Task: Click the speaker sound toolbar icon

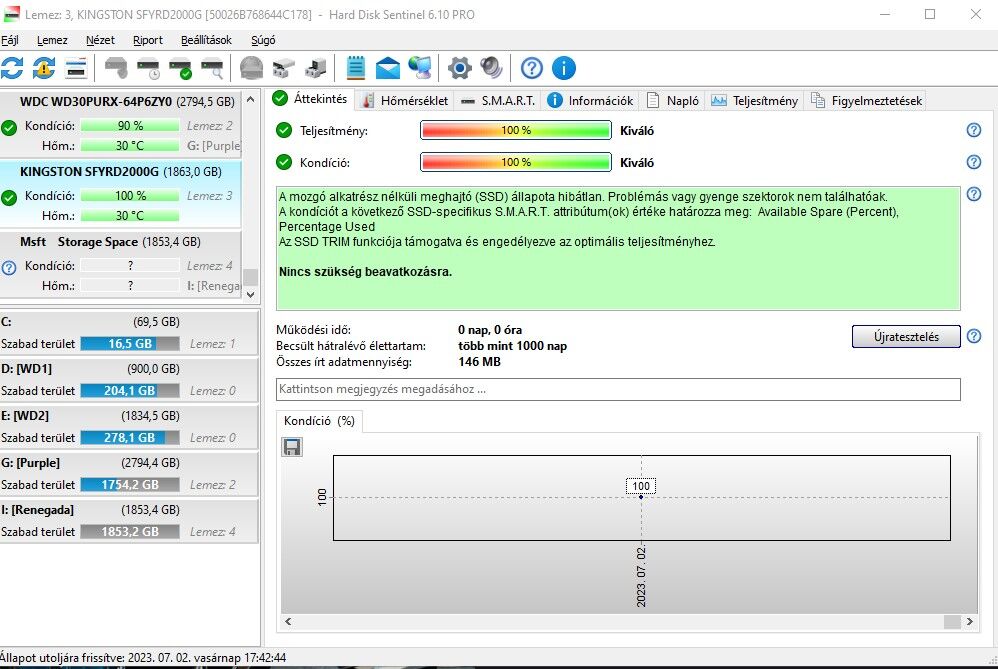Action: pos(491,67)
